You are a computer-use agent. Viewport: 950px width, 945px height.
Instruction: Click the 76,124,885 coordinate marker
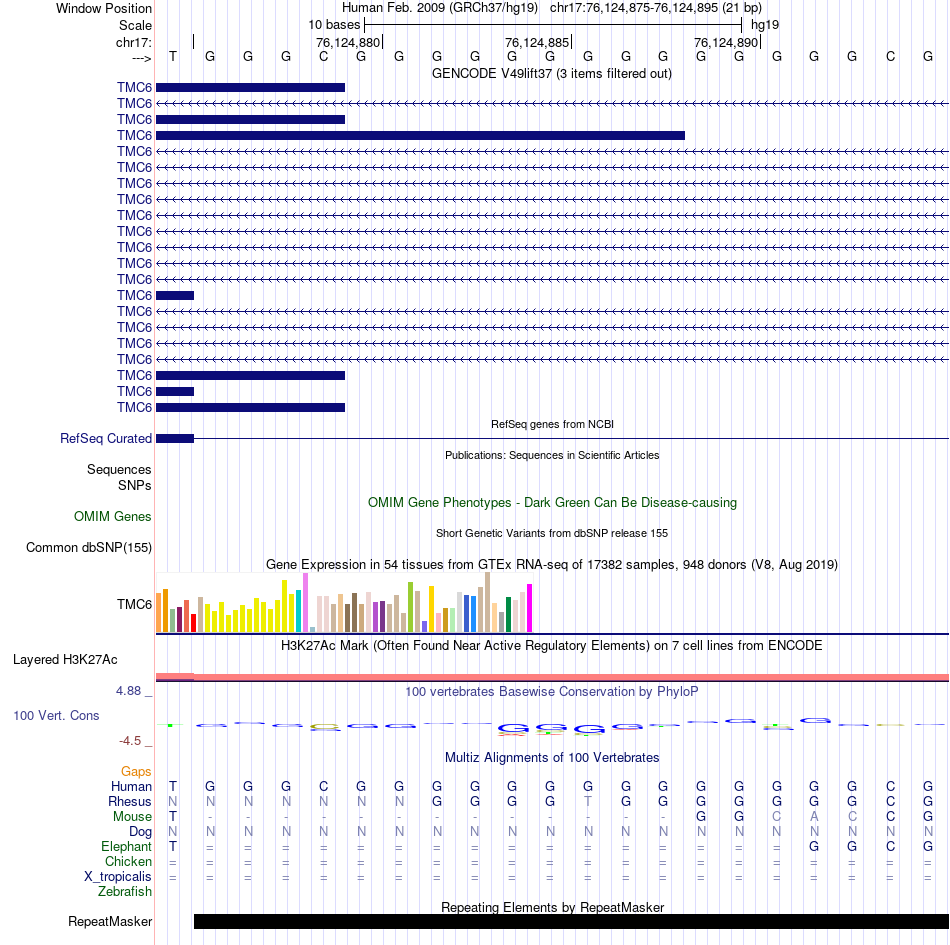click(537, 42)
